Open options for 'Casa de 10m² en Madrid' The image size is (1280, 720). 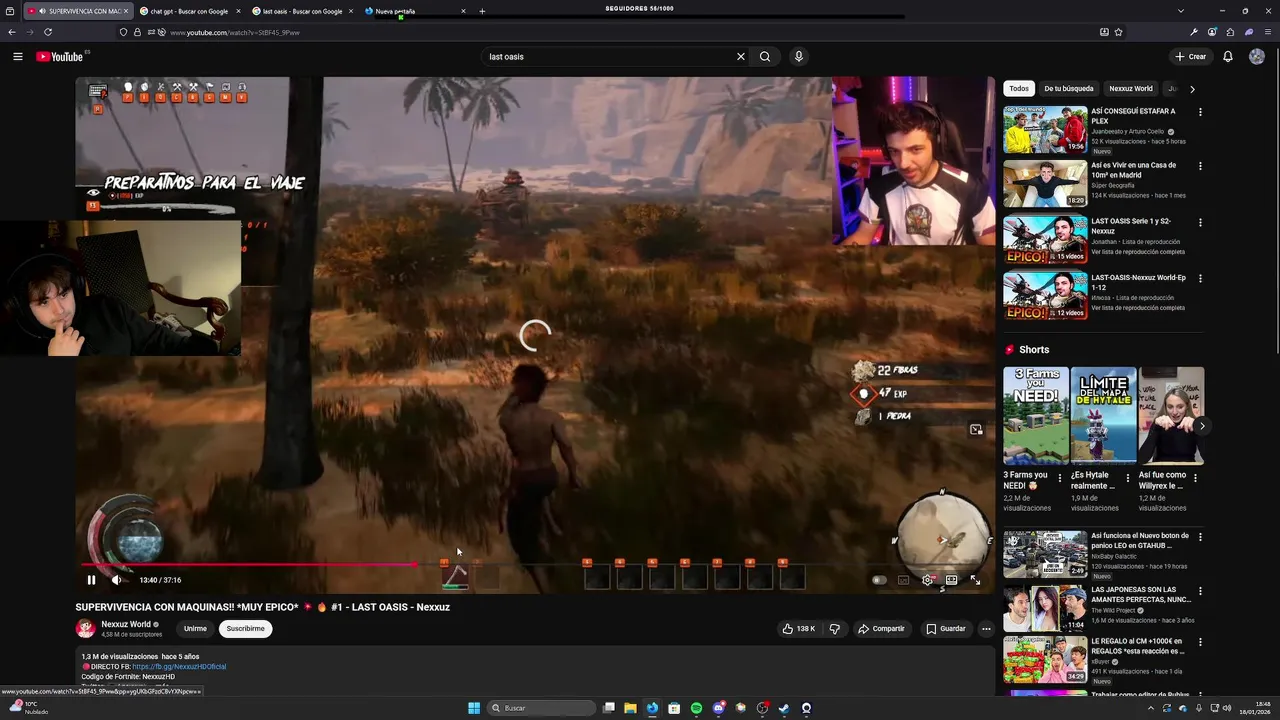tap(1200, 166)
